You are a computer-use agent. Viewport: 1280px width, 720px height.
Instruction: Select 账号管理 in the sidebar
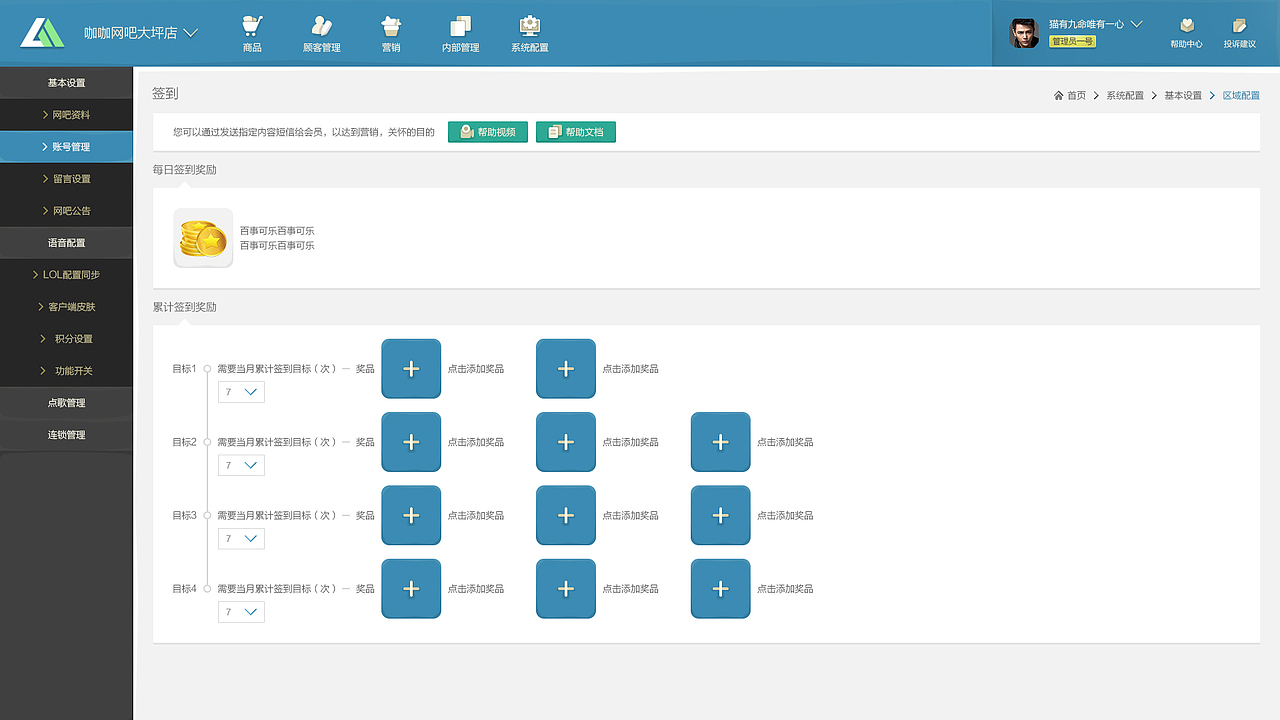point(66,147)
